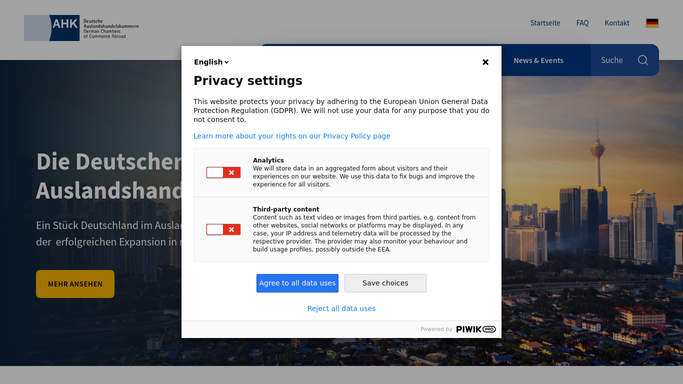Click the Analytics label text
The height and width of the screenshot is (384, 683).
(268, 160)
